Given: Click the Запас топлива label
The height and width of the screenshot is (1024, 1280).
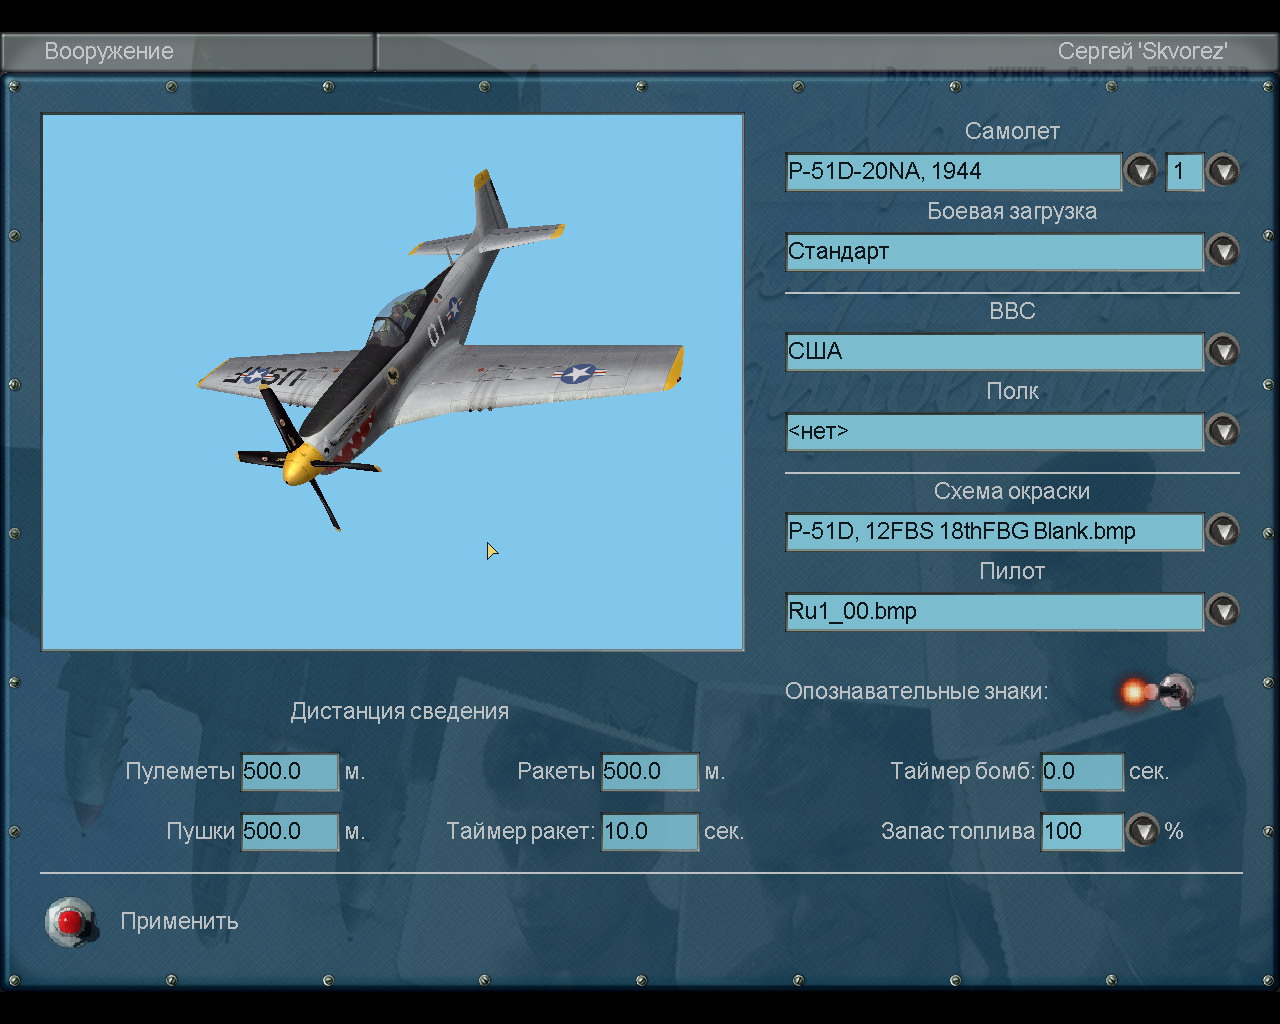Looking at the screenshot, I should [x=958, y=831].
